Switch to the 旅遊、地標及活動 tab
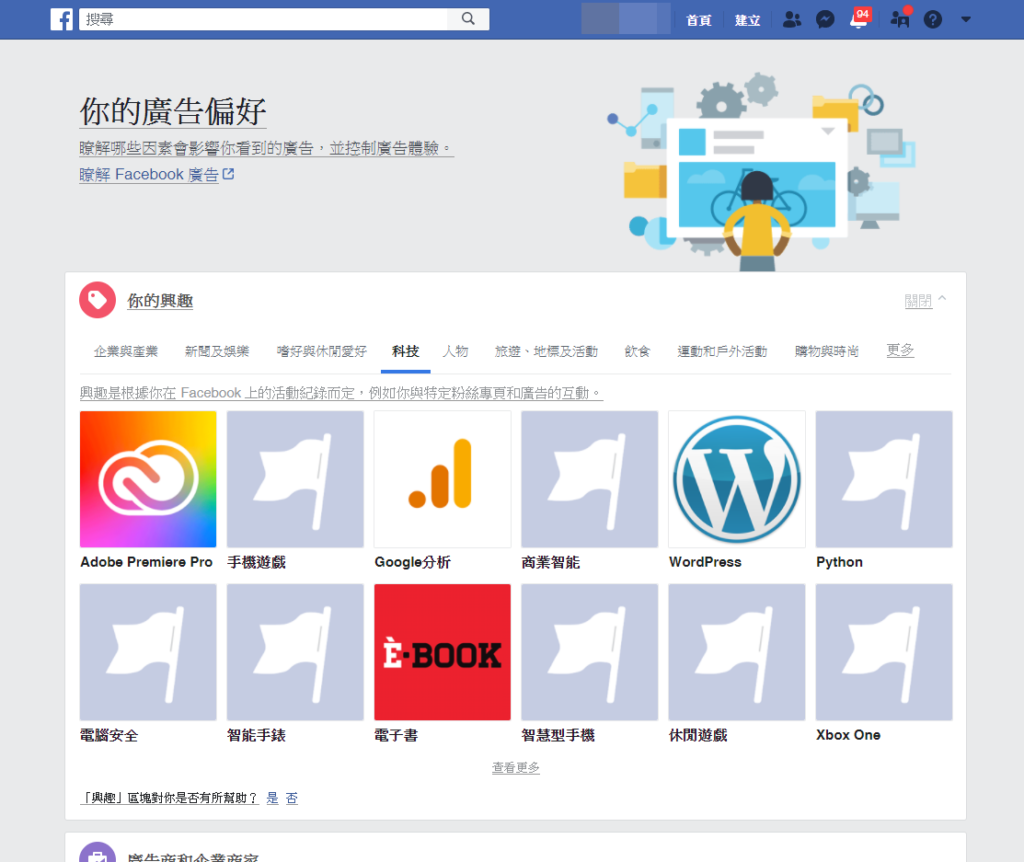 pos(546,351)
